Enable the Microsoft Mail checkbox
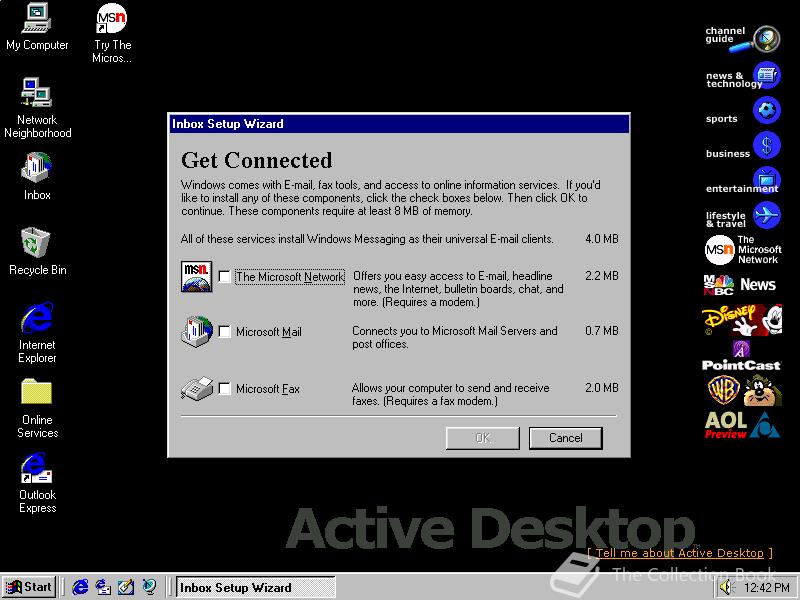 coord(224,332)
